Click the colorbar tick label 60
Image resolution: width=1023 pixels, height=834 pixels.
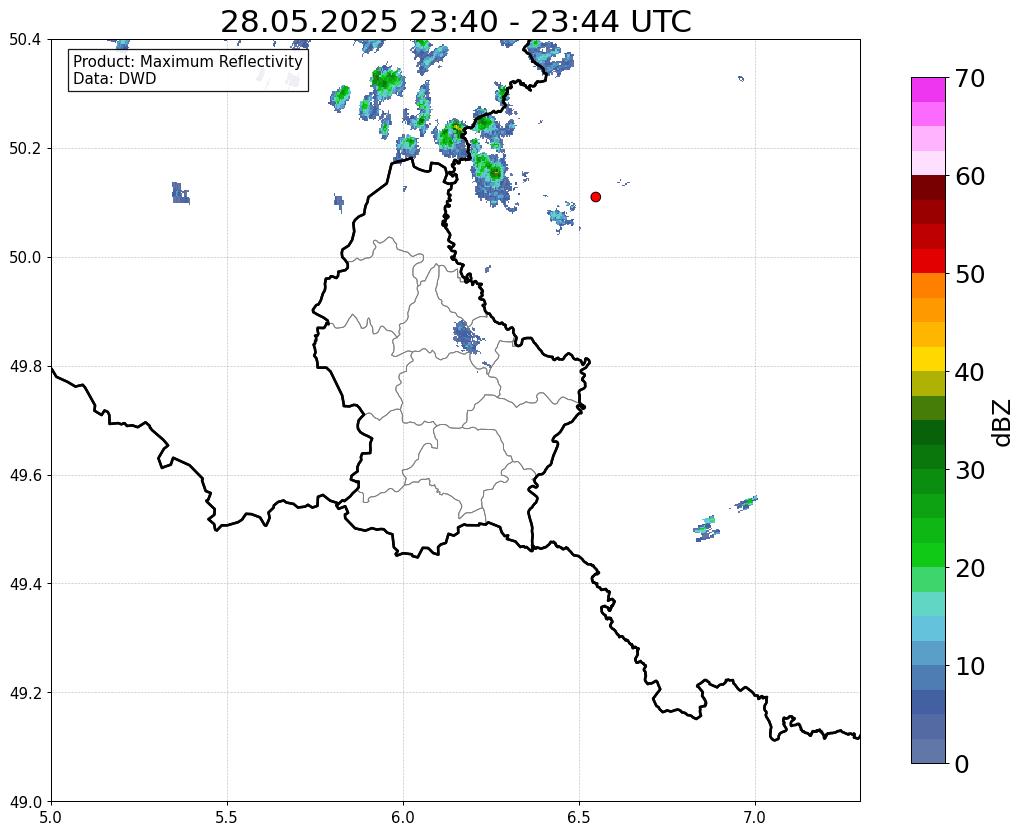[970, 176]
